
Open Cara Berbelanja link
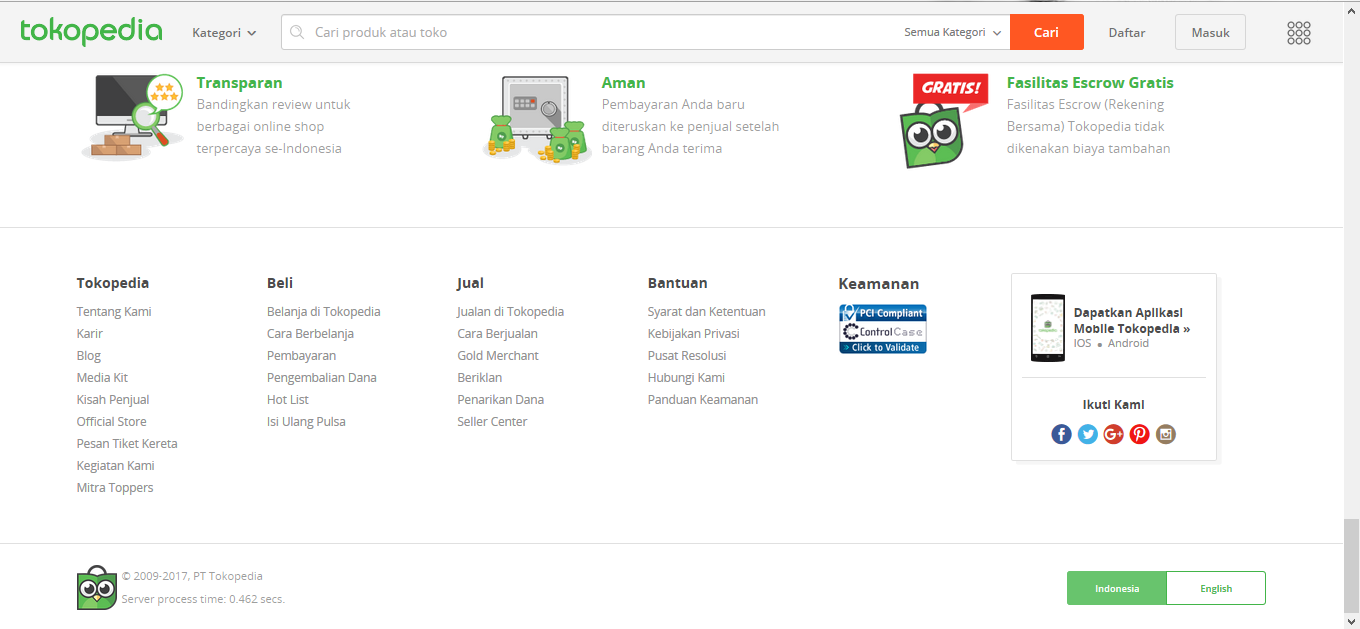click(310, 333)
